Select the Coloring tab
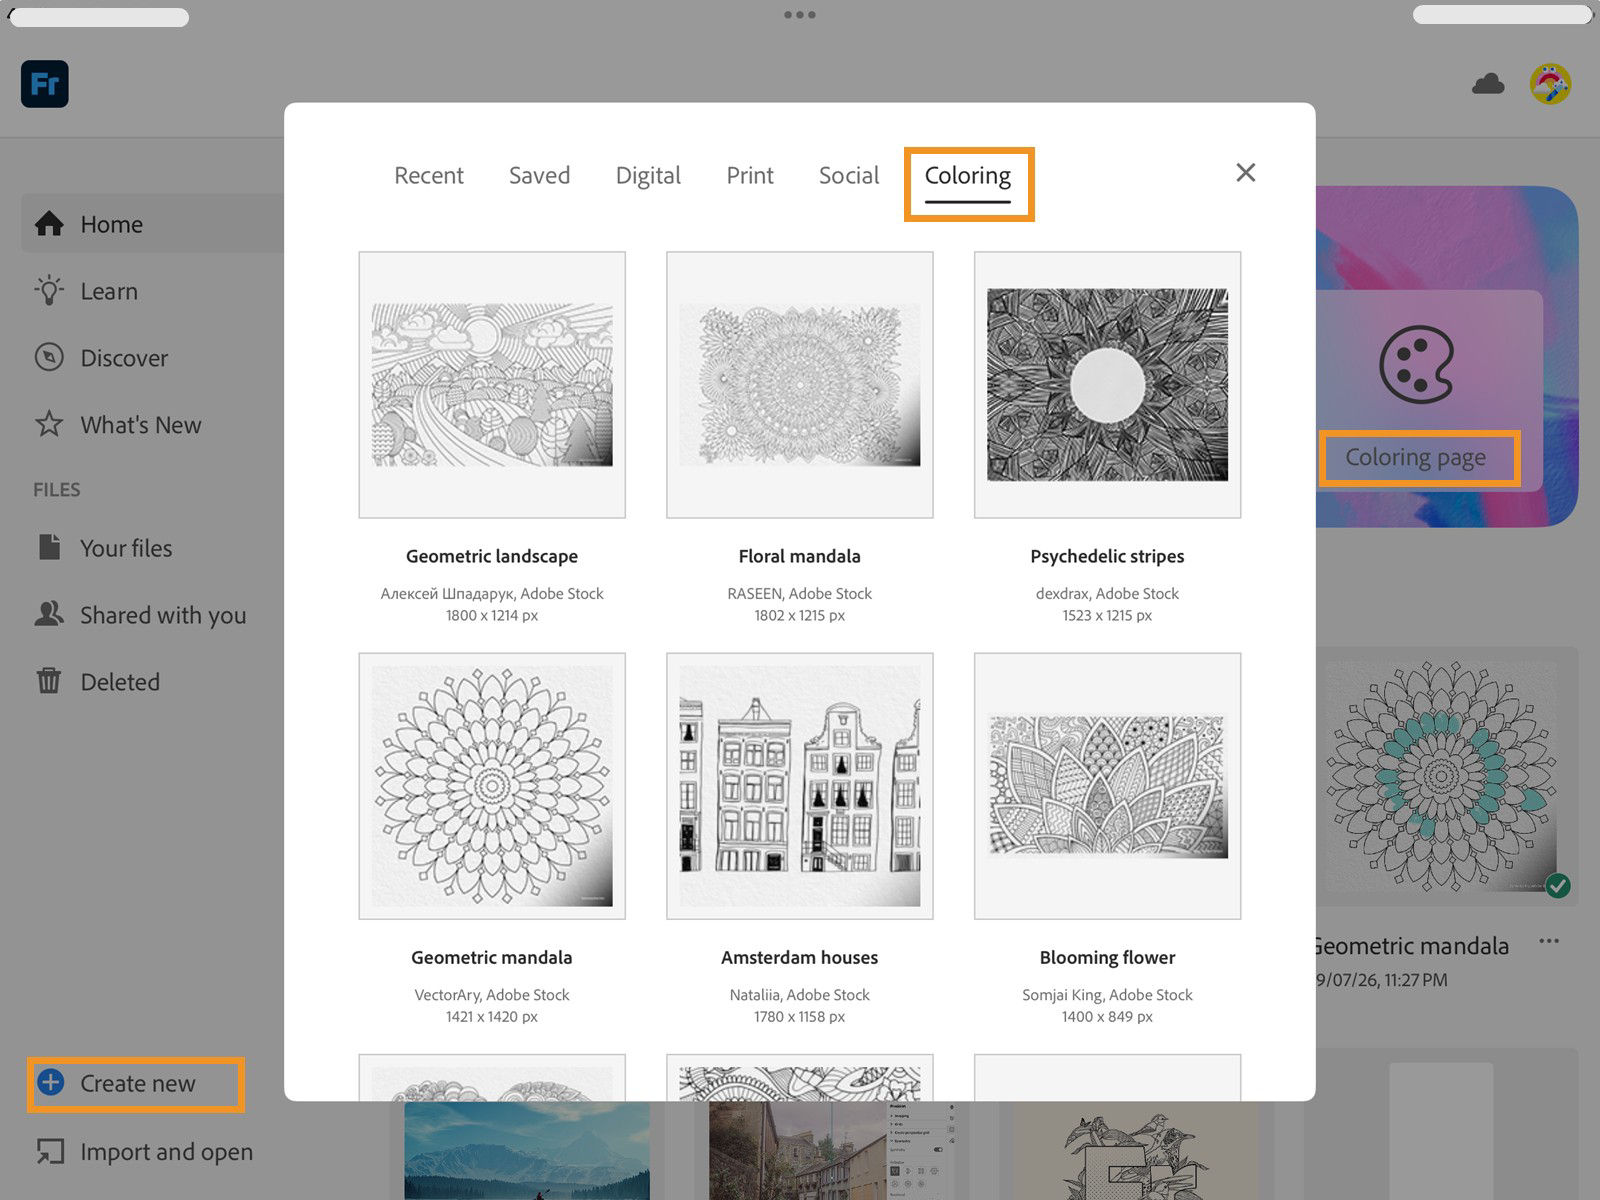Viewport: 1600px width, 1200px height. [968, 176]
